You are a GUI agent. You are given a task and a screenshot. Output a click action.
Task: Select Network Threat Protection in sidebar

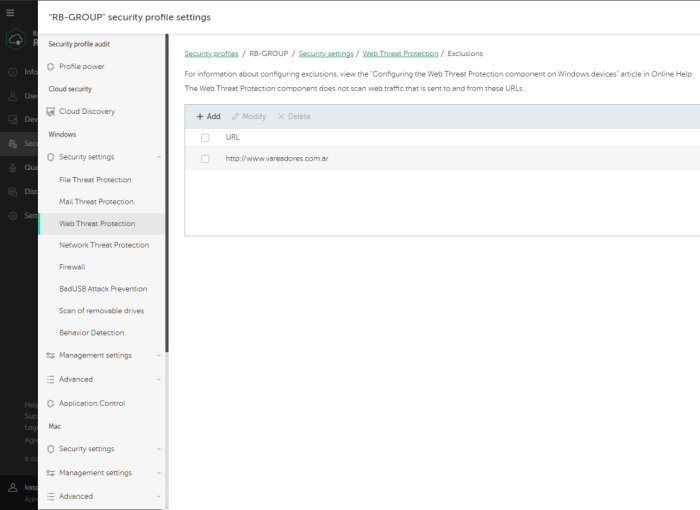[104, 245]
